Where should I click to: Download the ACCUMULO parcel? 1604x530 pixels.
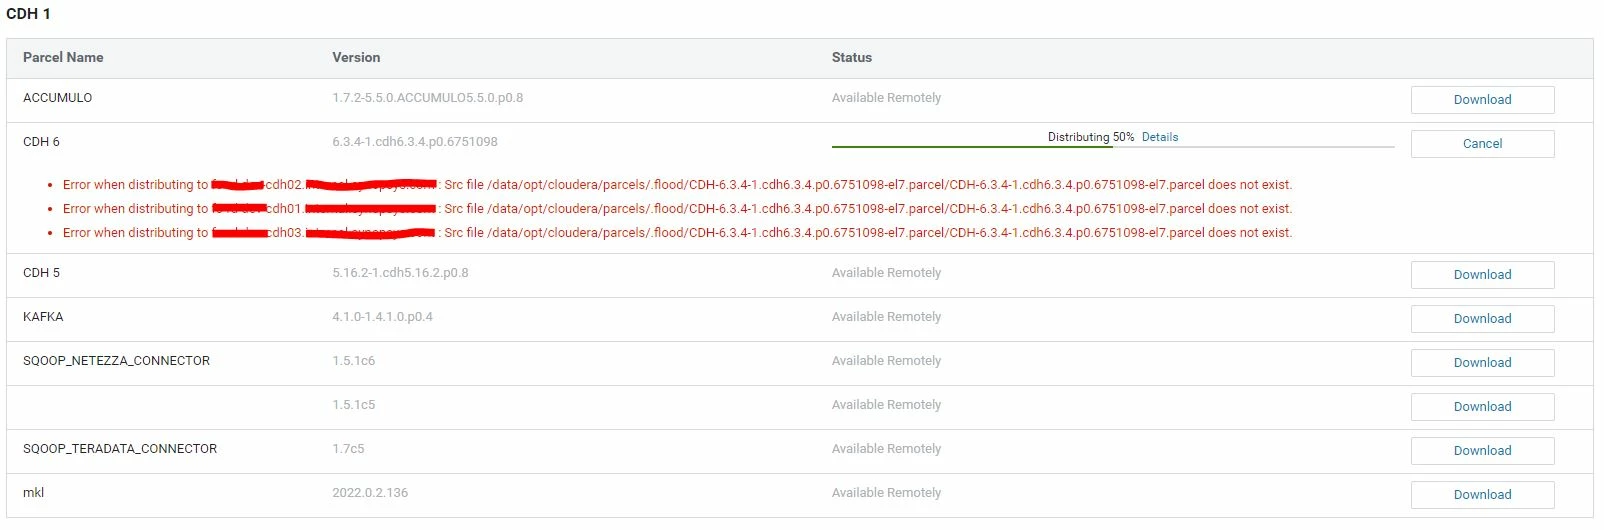click(x=1482, y=100)
